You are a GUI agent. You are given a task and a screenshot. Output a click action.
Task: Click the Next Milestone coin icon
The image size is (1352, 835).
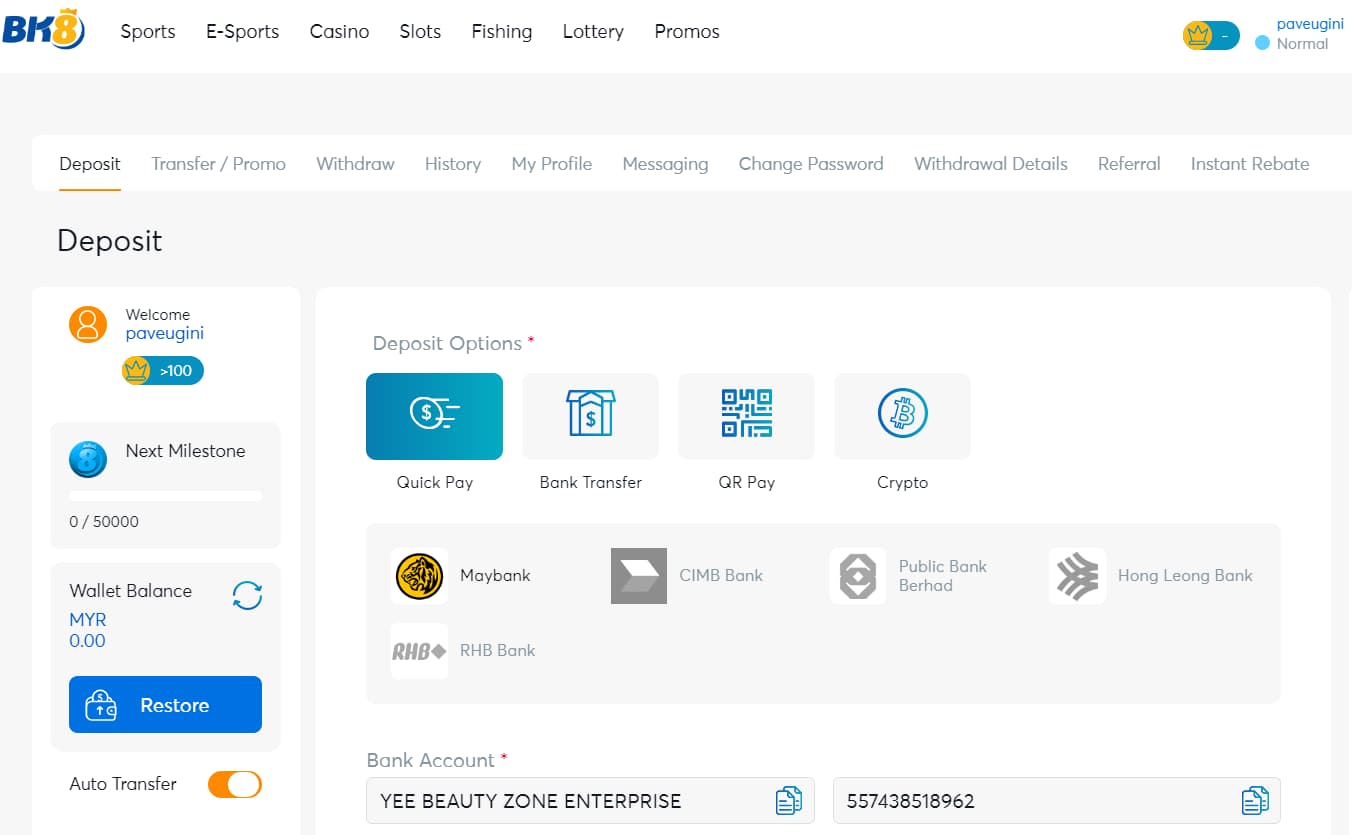tap(88, 459)
